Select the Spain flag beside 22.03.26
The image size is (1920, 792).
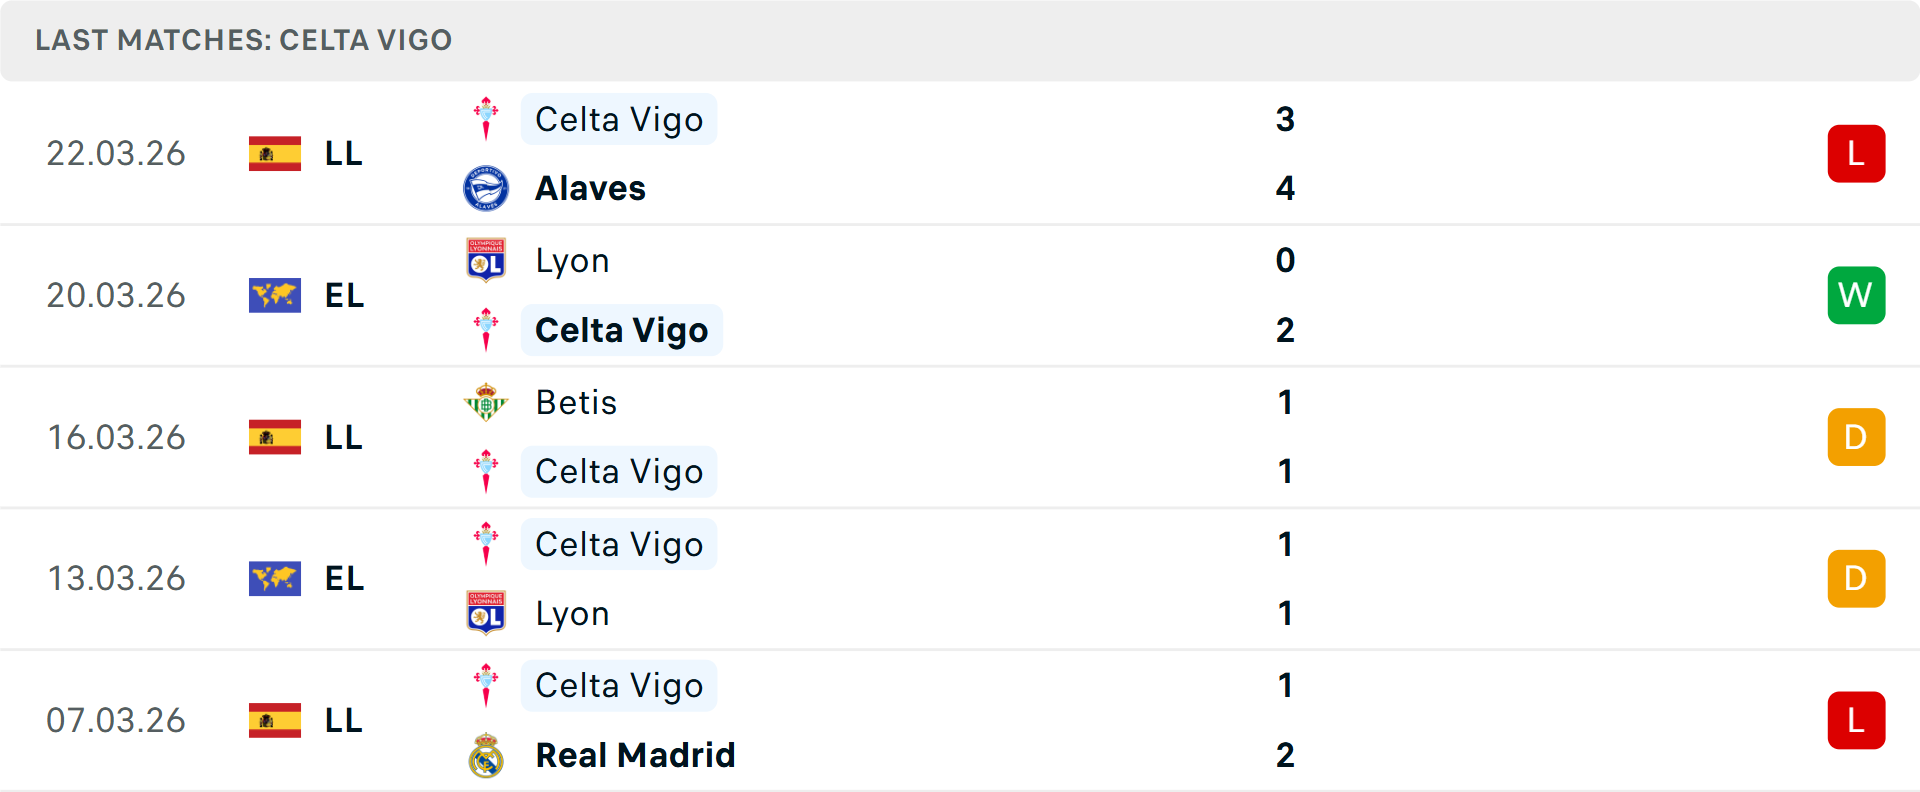tap(275, 153)
